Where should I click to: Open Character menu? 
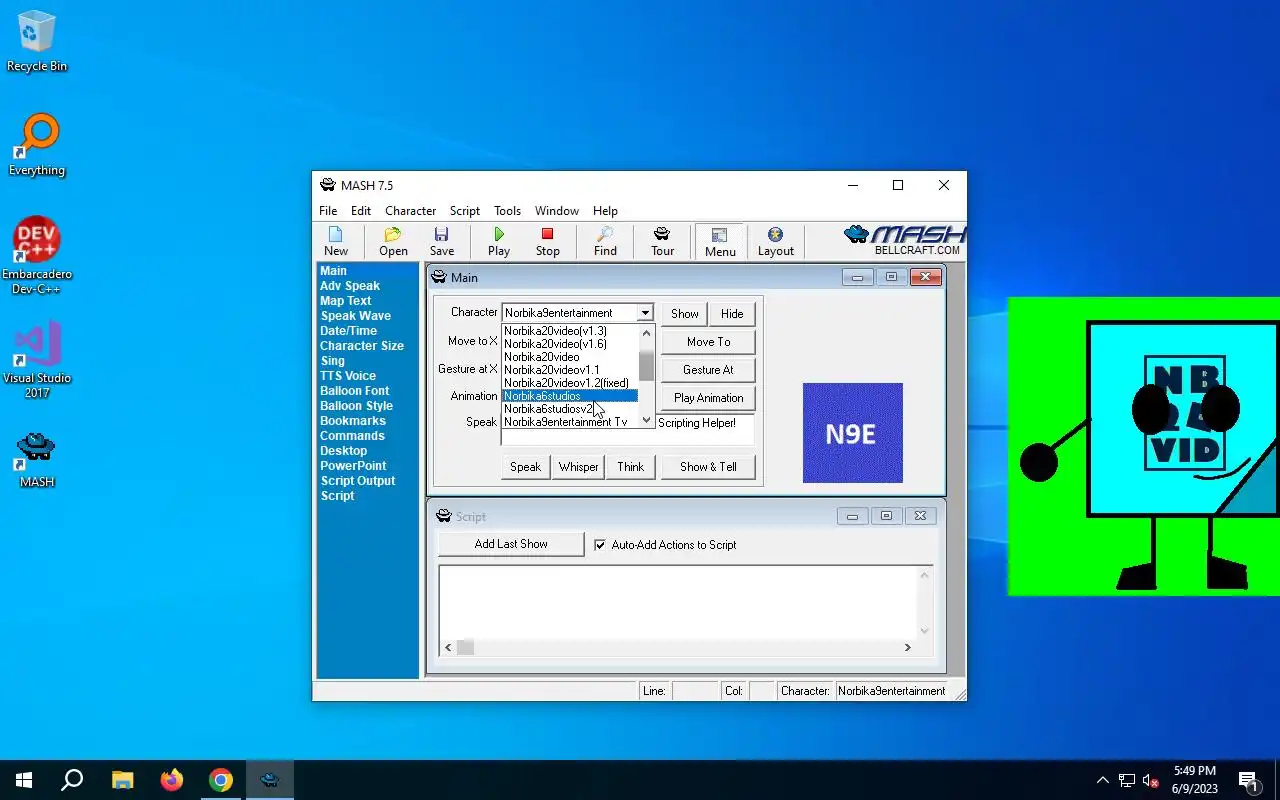410,211
